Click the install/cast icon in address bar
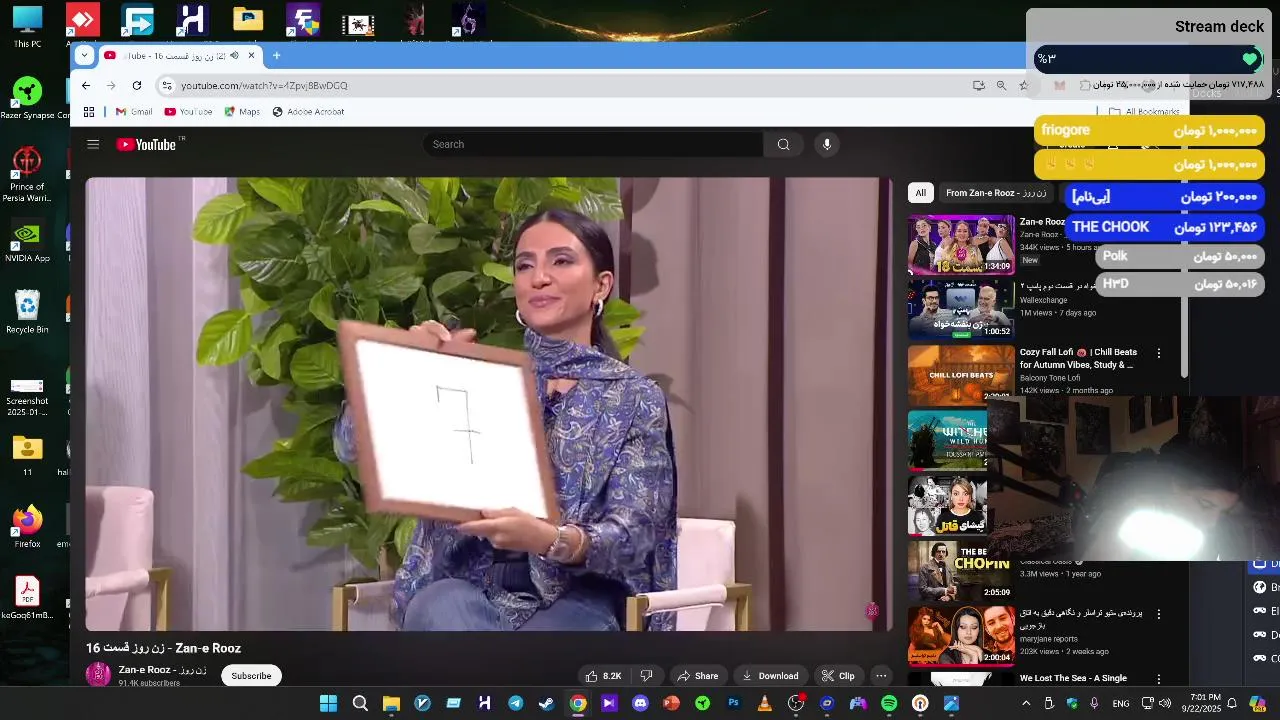1280x720 pixels. (979, 85)
